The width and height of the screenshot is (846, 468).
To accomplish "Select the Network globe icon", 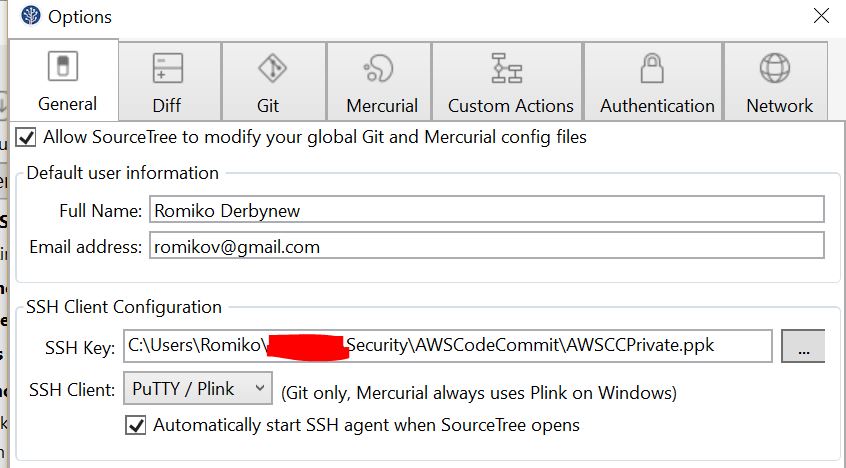I will [x=775, y=68].
